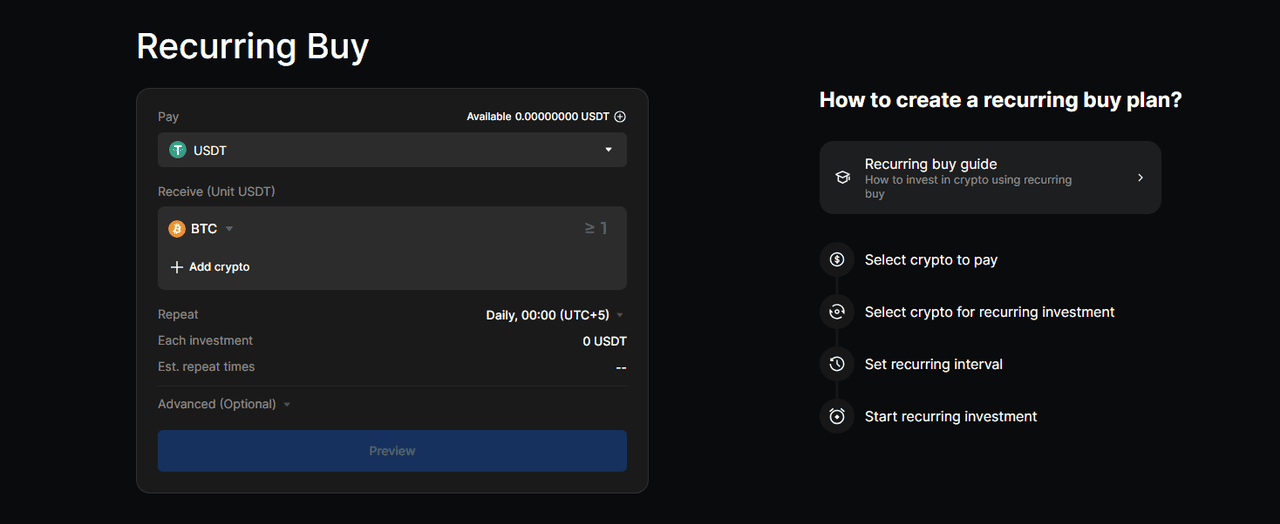This screenshot has width=1280, height=524.
Task: Click the Each investment 0 USDT value
Action: point(604,341)
